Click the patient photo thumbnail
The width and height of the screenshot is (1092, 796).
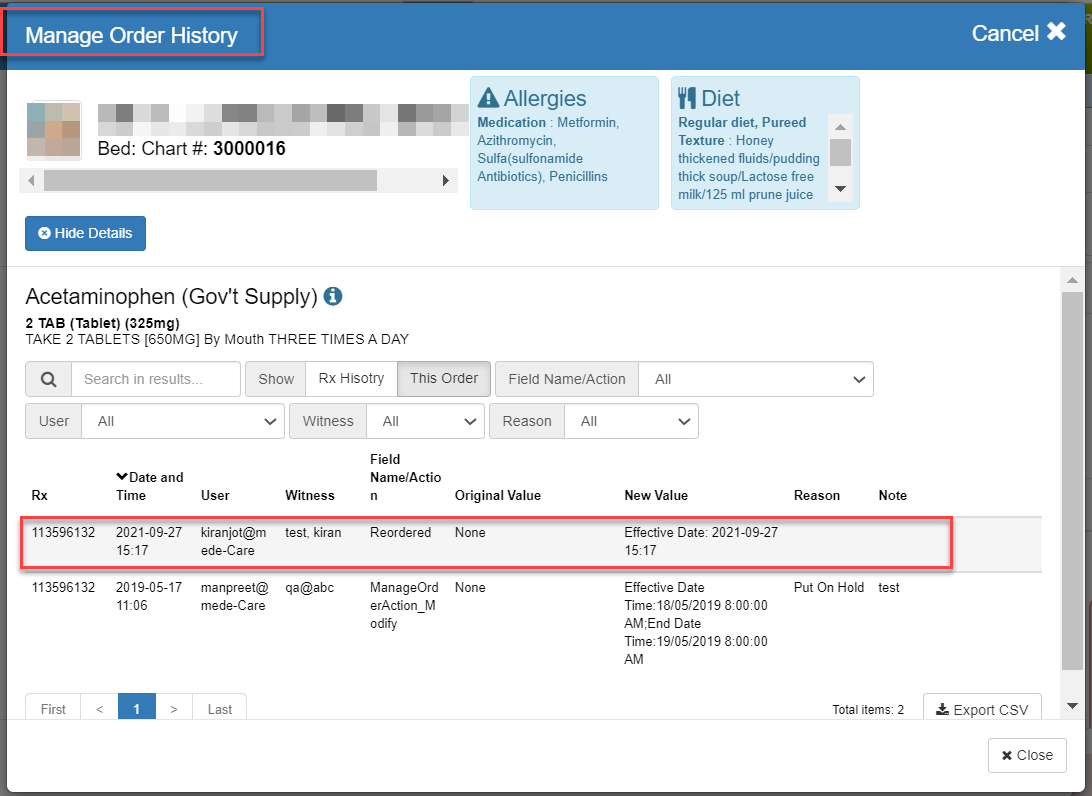54,130
